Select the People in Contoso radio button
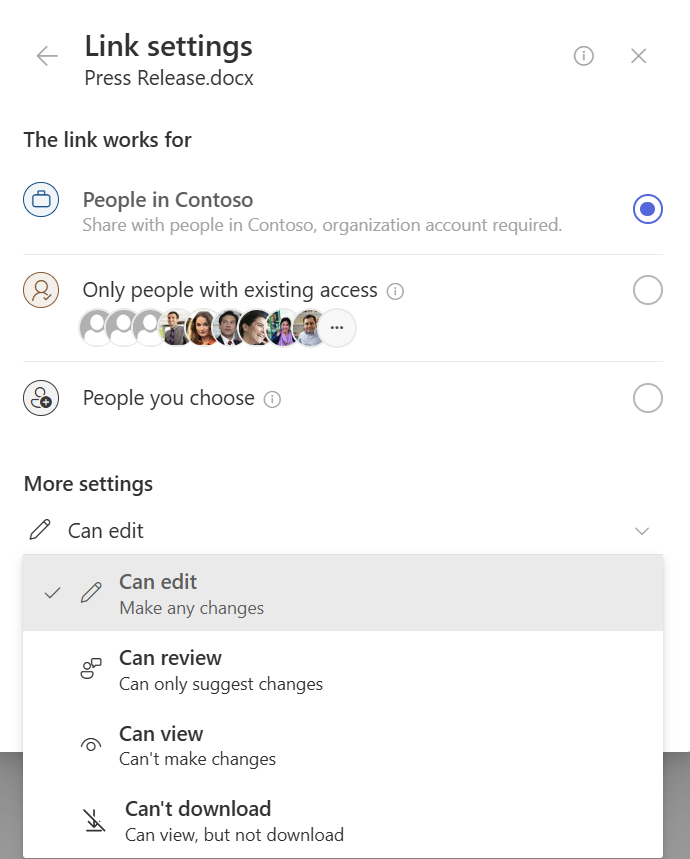Image resolution: width=690 pixels, height=859 pixels. [647, 208]
